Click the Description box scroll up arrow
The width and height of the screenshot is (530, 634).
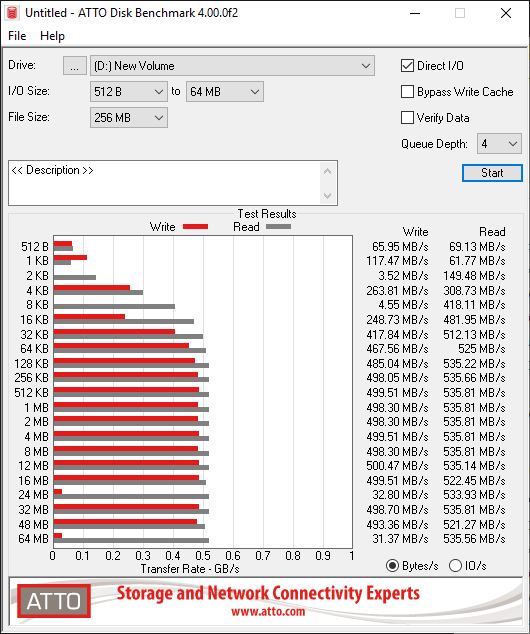point(327,171)
